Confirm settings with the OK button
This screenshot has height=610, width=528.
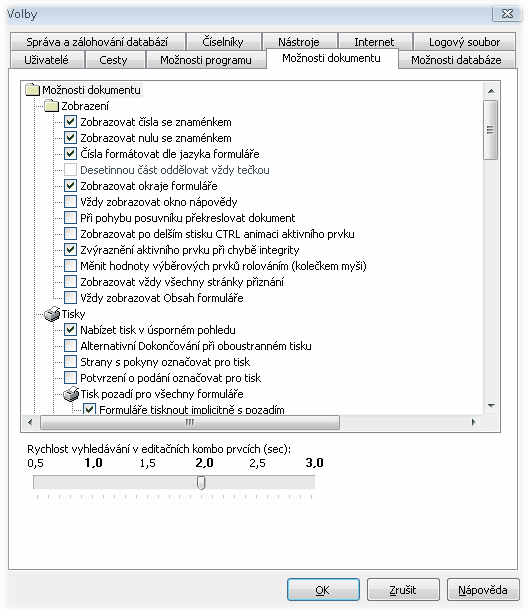click(x=323, y=590)
